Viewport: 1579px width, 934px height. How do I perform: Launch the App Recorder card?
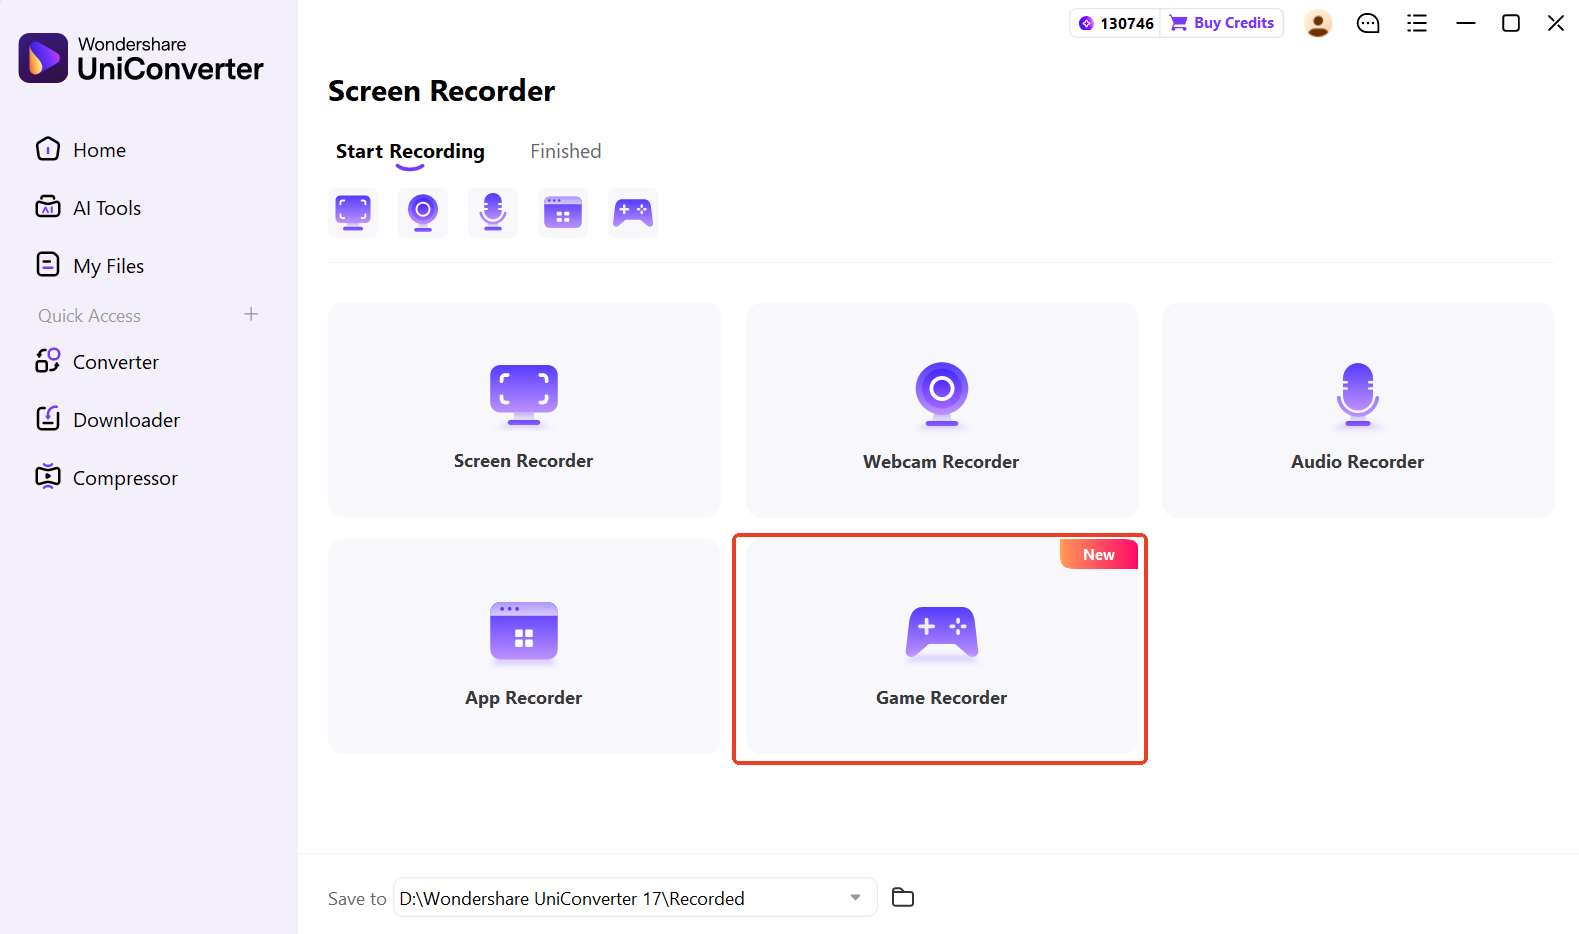(524, 646)
